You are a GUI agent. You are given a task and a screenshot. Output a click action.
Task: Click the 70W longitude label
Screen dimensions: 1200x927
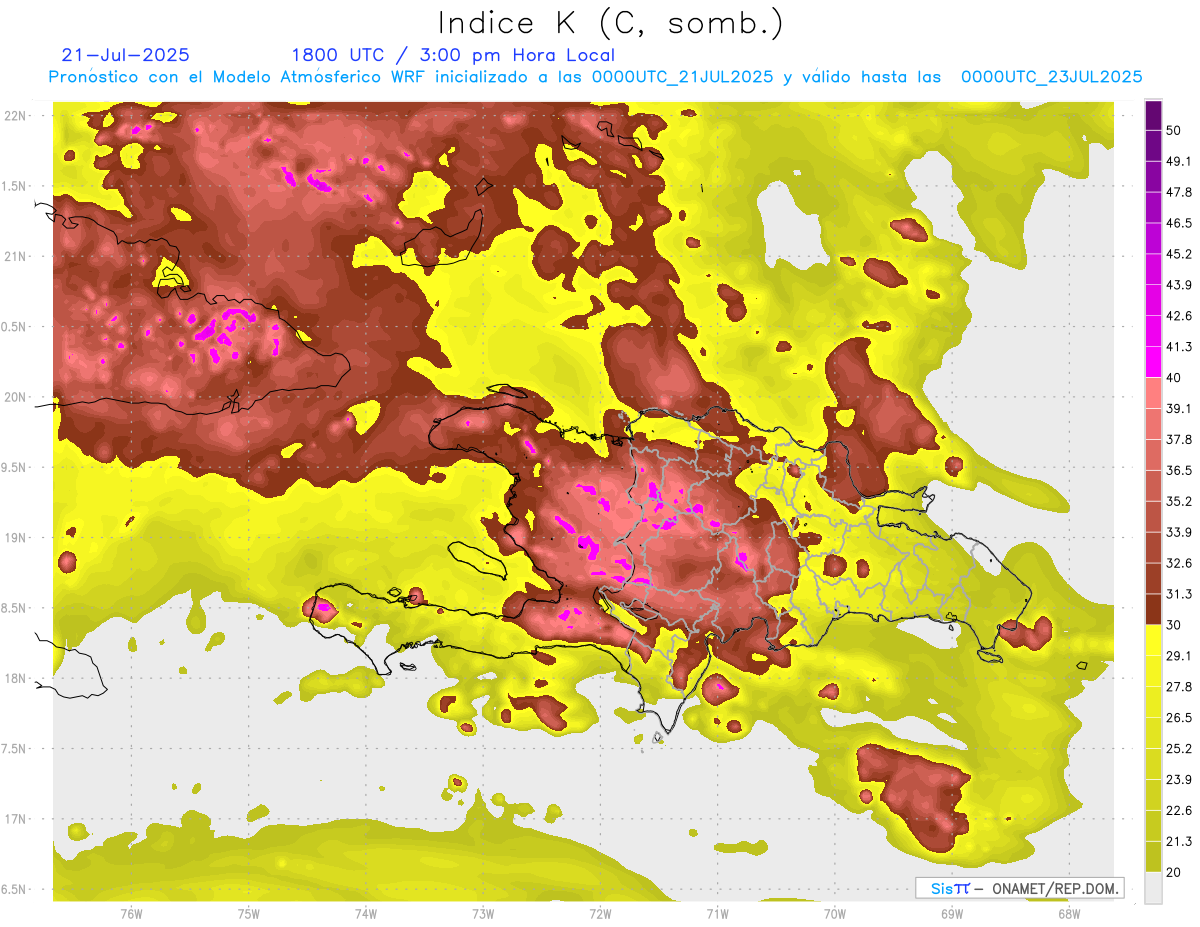tap(835, 913)
